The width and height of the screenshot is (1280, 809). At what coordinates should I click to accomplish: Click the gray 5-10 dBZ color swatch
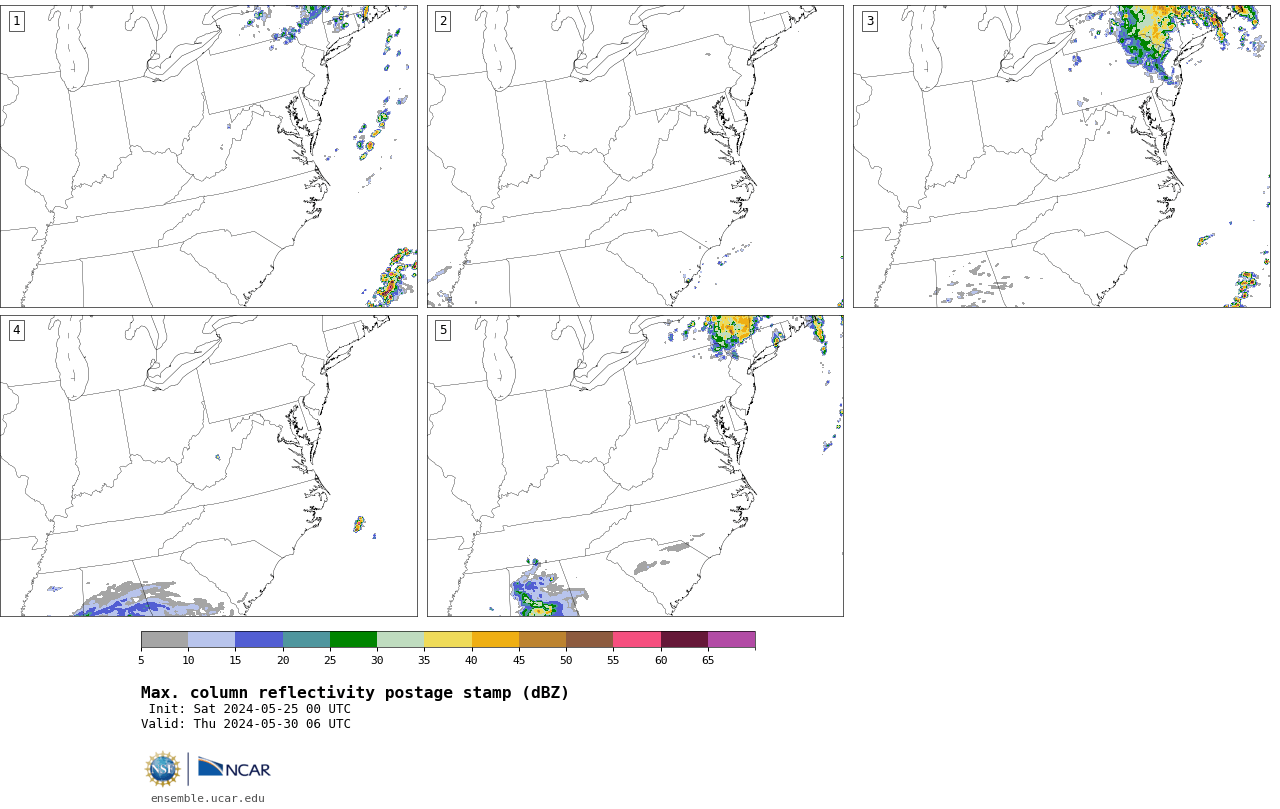tap(164, 640)
